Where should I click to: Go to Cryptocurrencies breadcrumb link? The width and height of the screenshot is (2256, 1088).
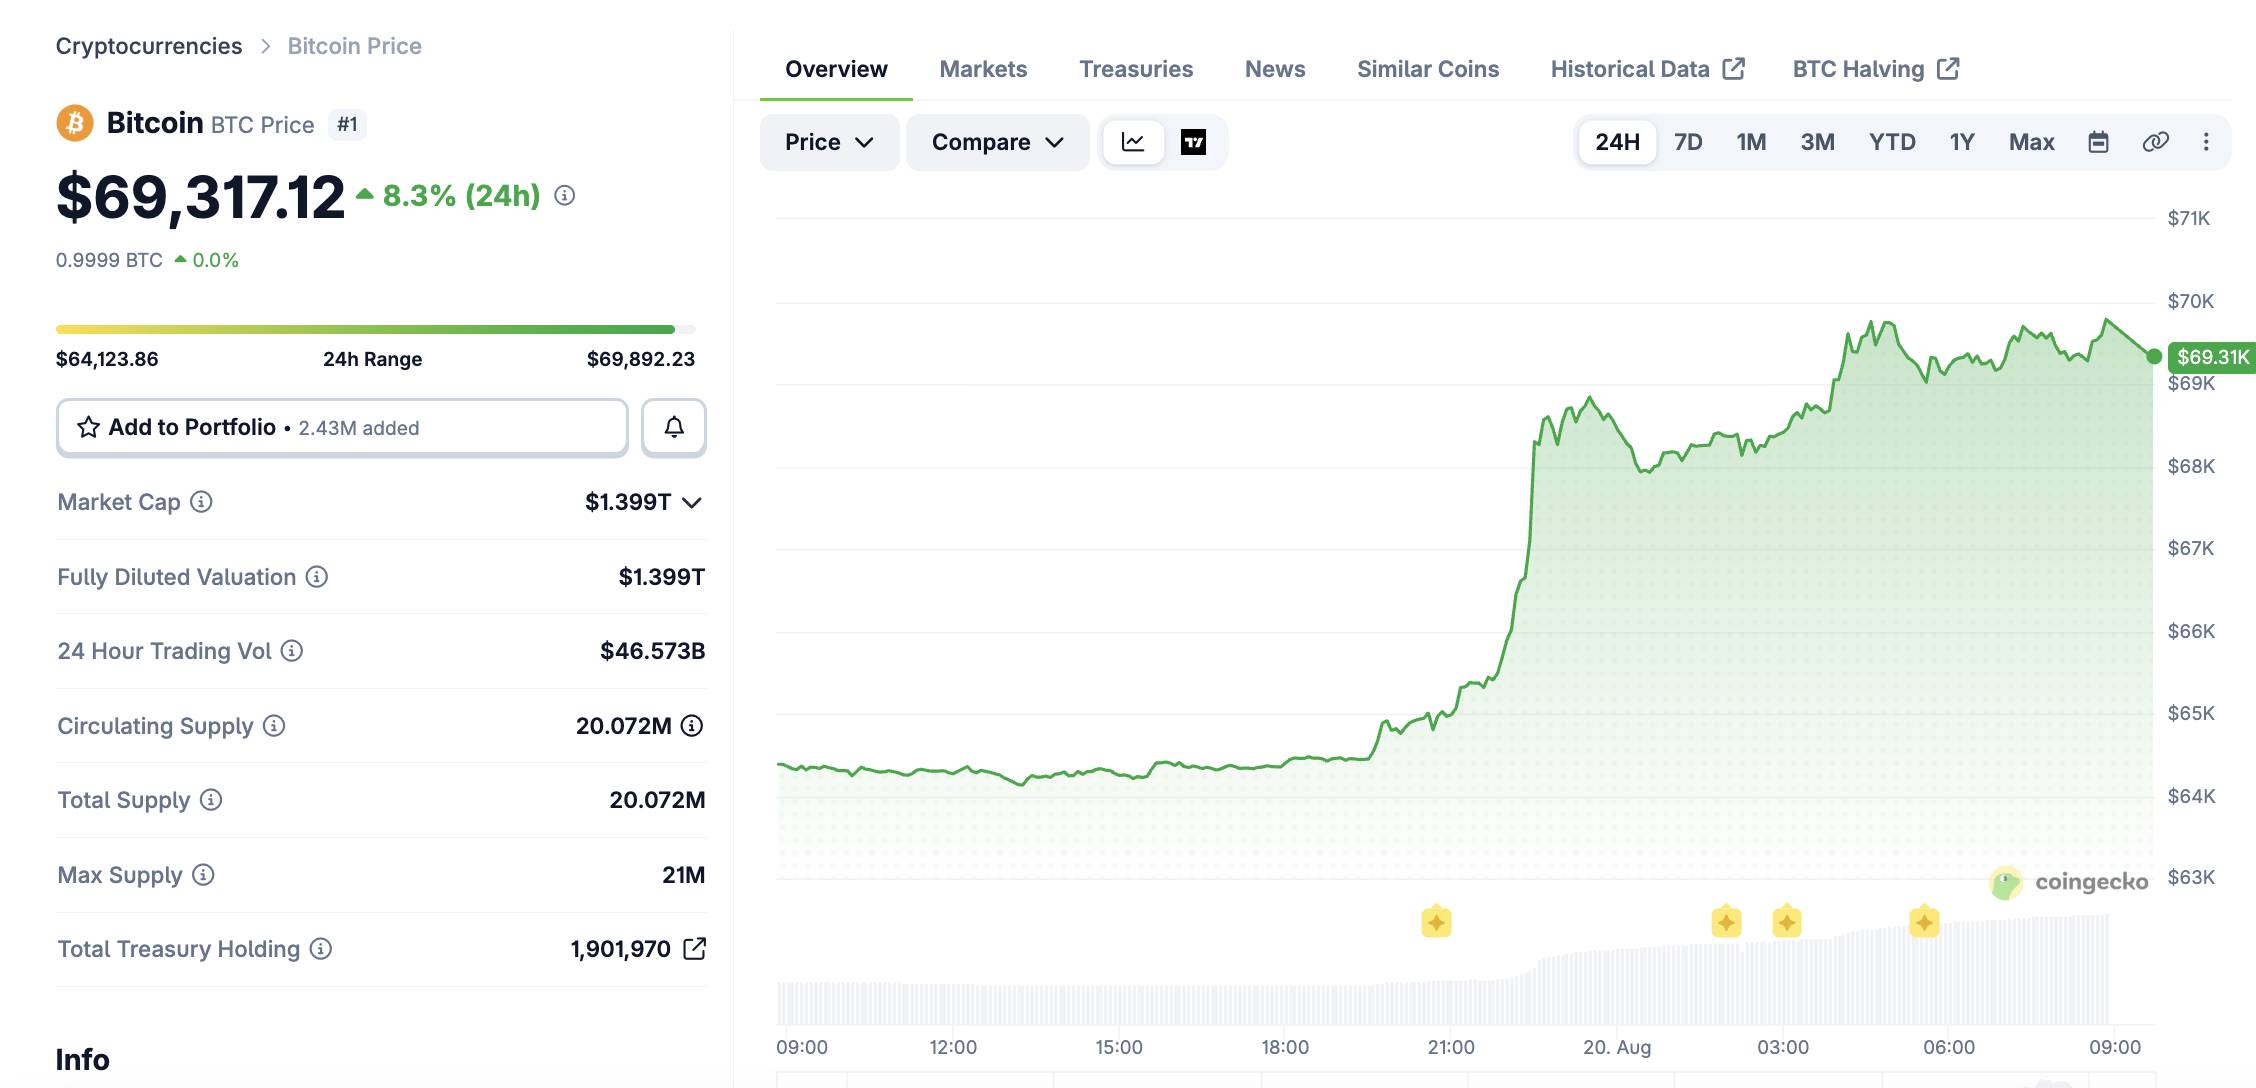149,46
